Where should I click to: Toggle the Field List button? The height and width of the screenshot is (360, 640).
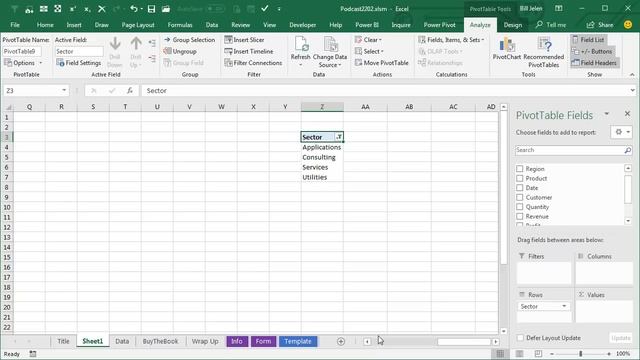(588, 40)
